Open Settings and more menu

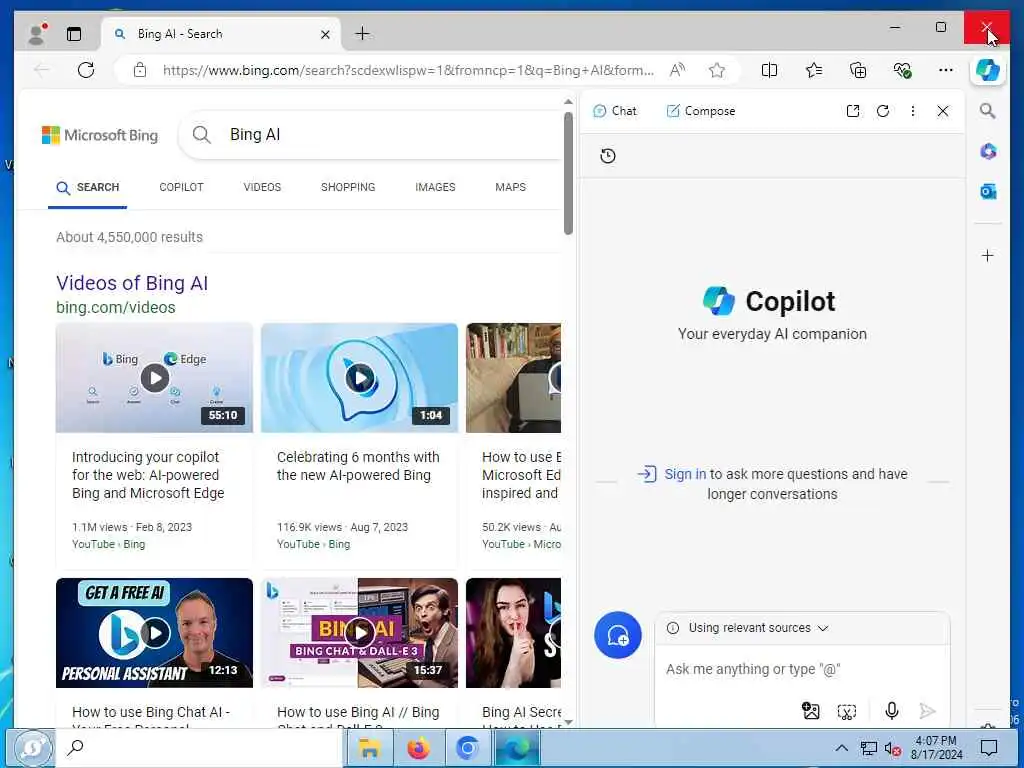(946, 70)
